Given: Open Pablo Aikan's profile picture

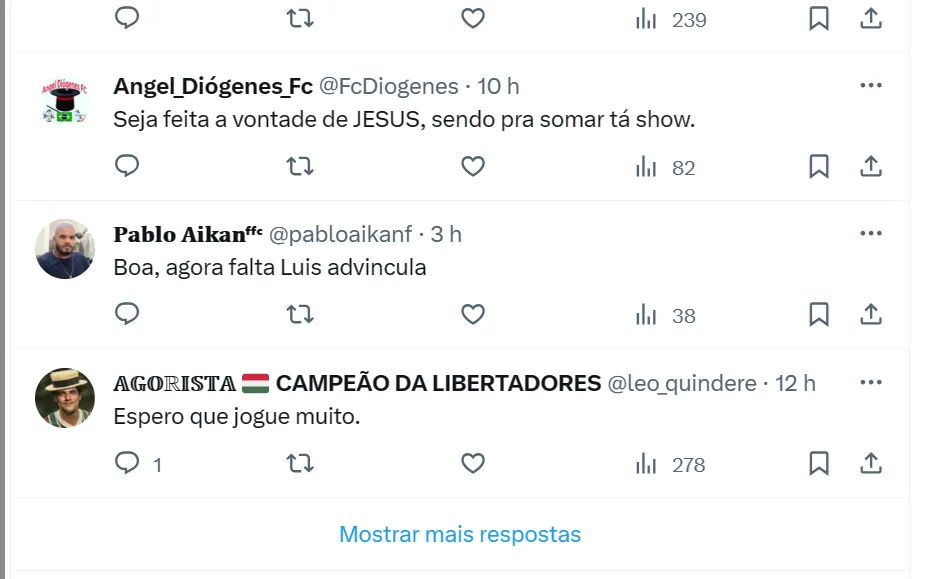Looking at the screenshot, I should coord(65,249).
